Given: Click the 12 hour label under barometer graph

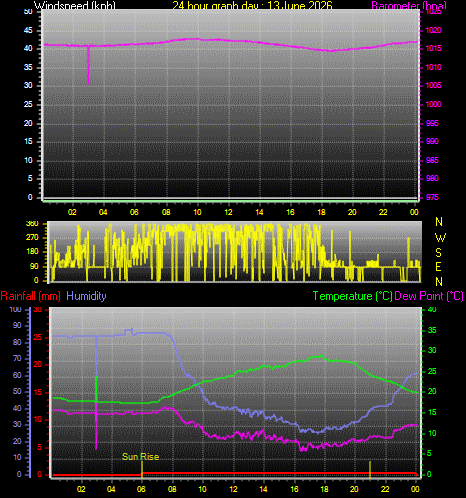Looking at the screenshot, I should [x=228, y=212].
